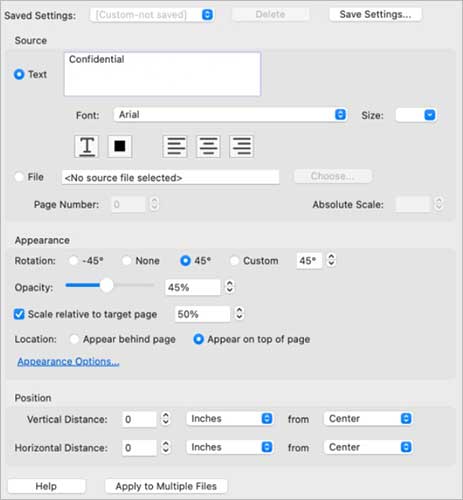The width and height of the screenshot is (463, 500).
Task: Click the Absolute Scale field
Action: [413, 204]
